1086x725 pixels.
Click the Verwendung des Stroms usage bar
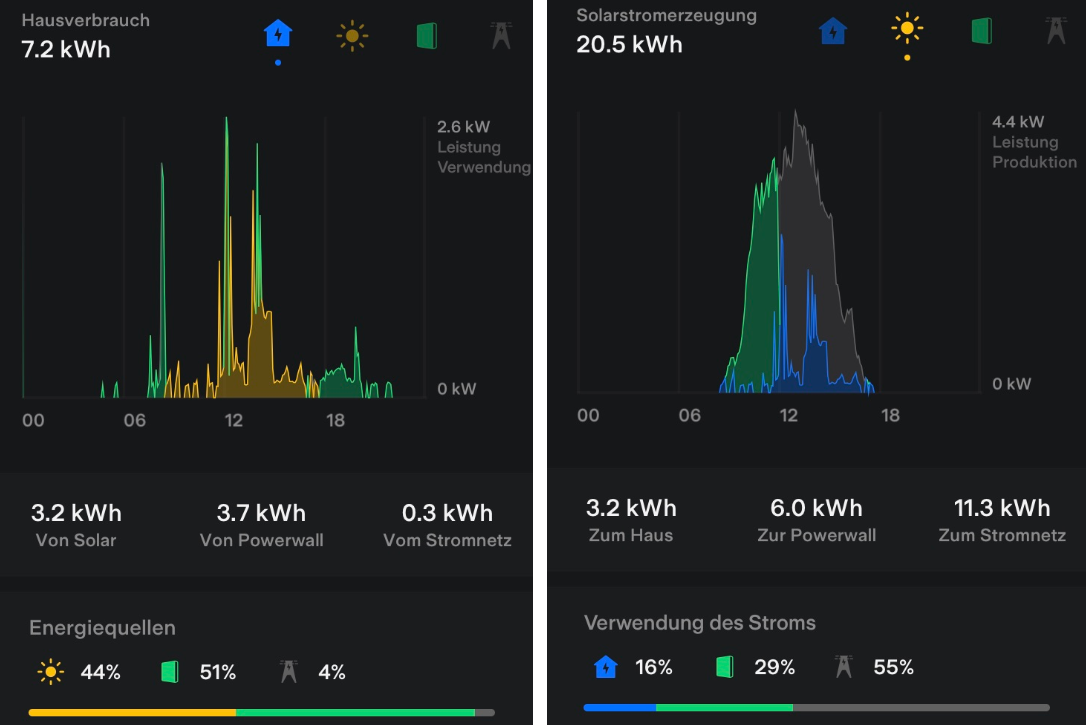[816, 707]
